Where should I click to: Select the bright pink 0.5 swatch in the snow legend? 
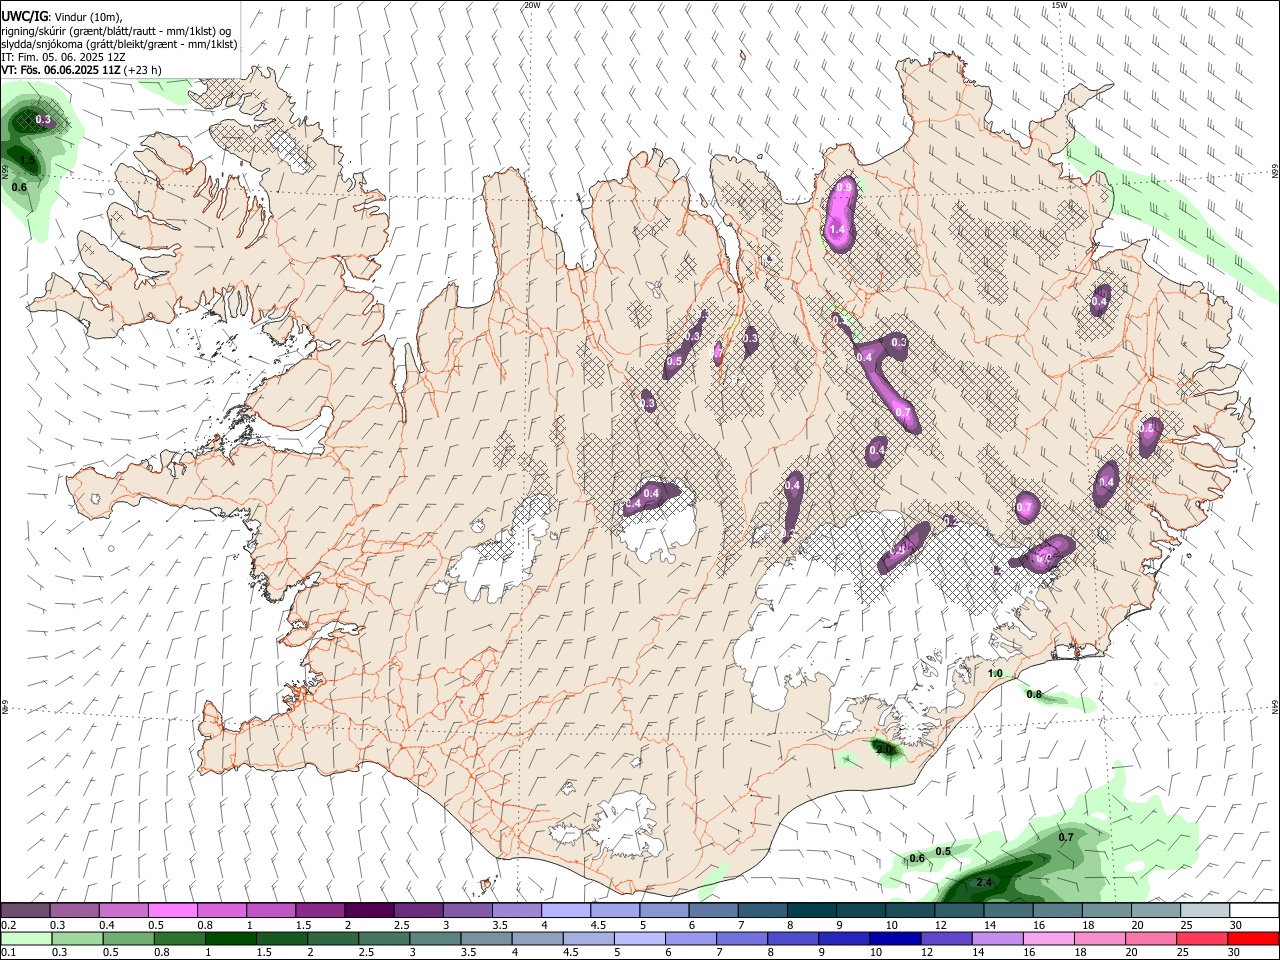173,910
